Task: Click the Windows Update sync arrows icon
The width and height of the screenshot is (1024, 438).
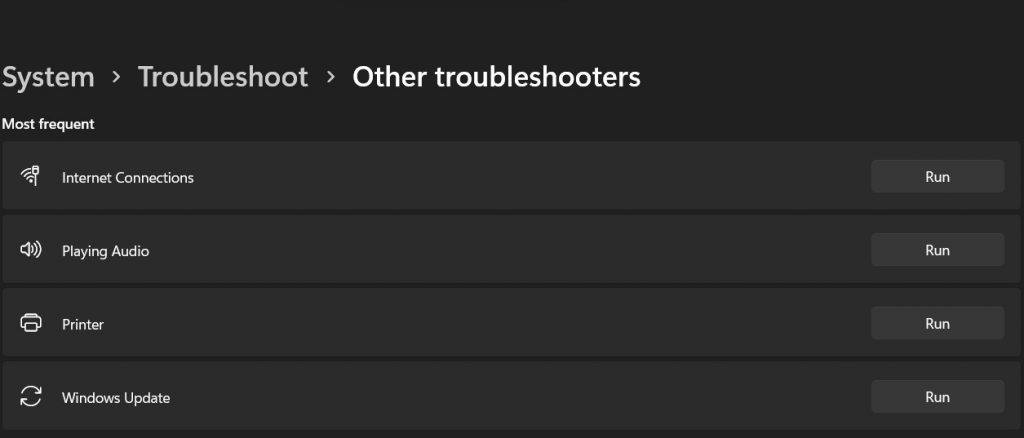Action: pos(31,397)
